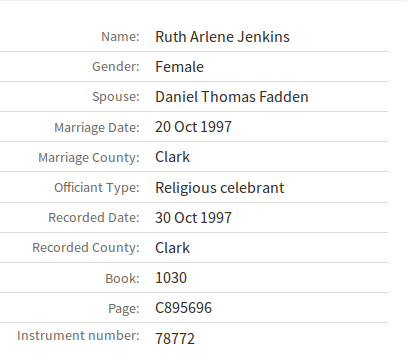Click the page value C895696

183,308
